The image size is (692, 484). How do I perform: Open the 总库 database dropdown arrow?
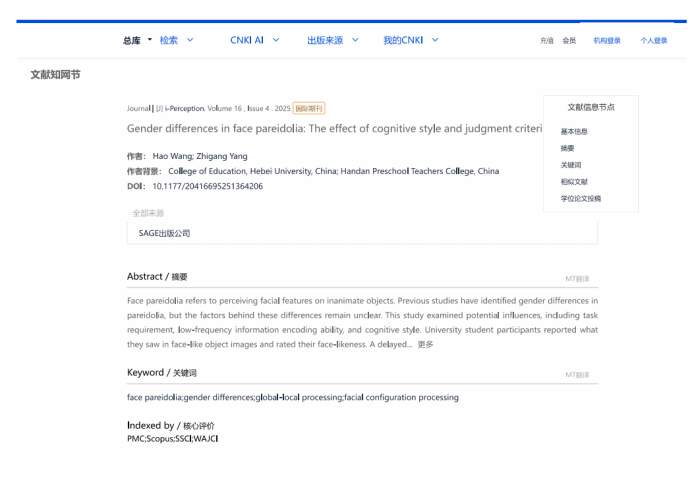tap(150, 40)
